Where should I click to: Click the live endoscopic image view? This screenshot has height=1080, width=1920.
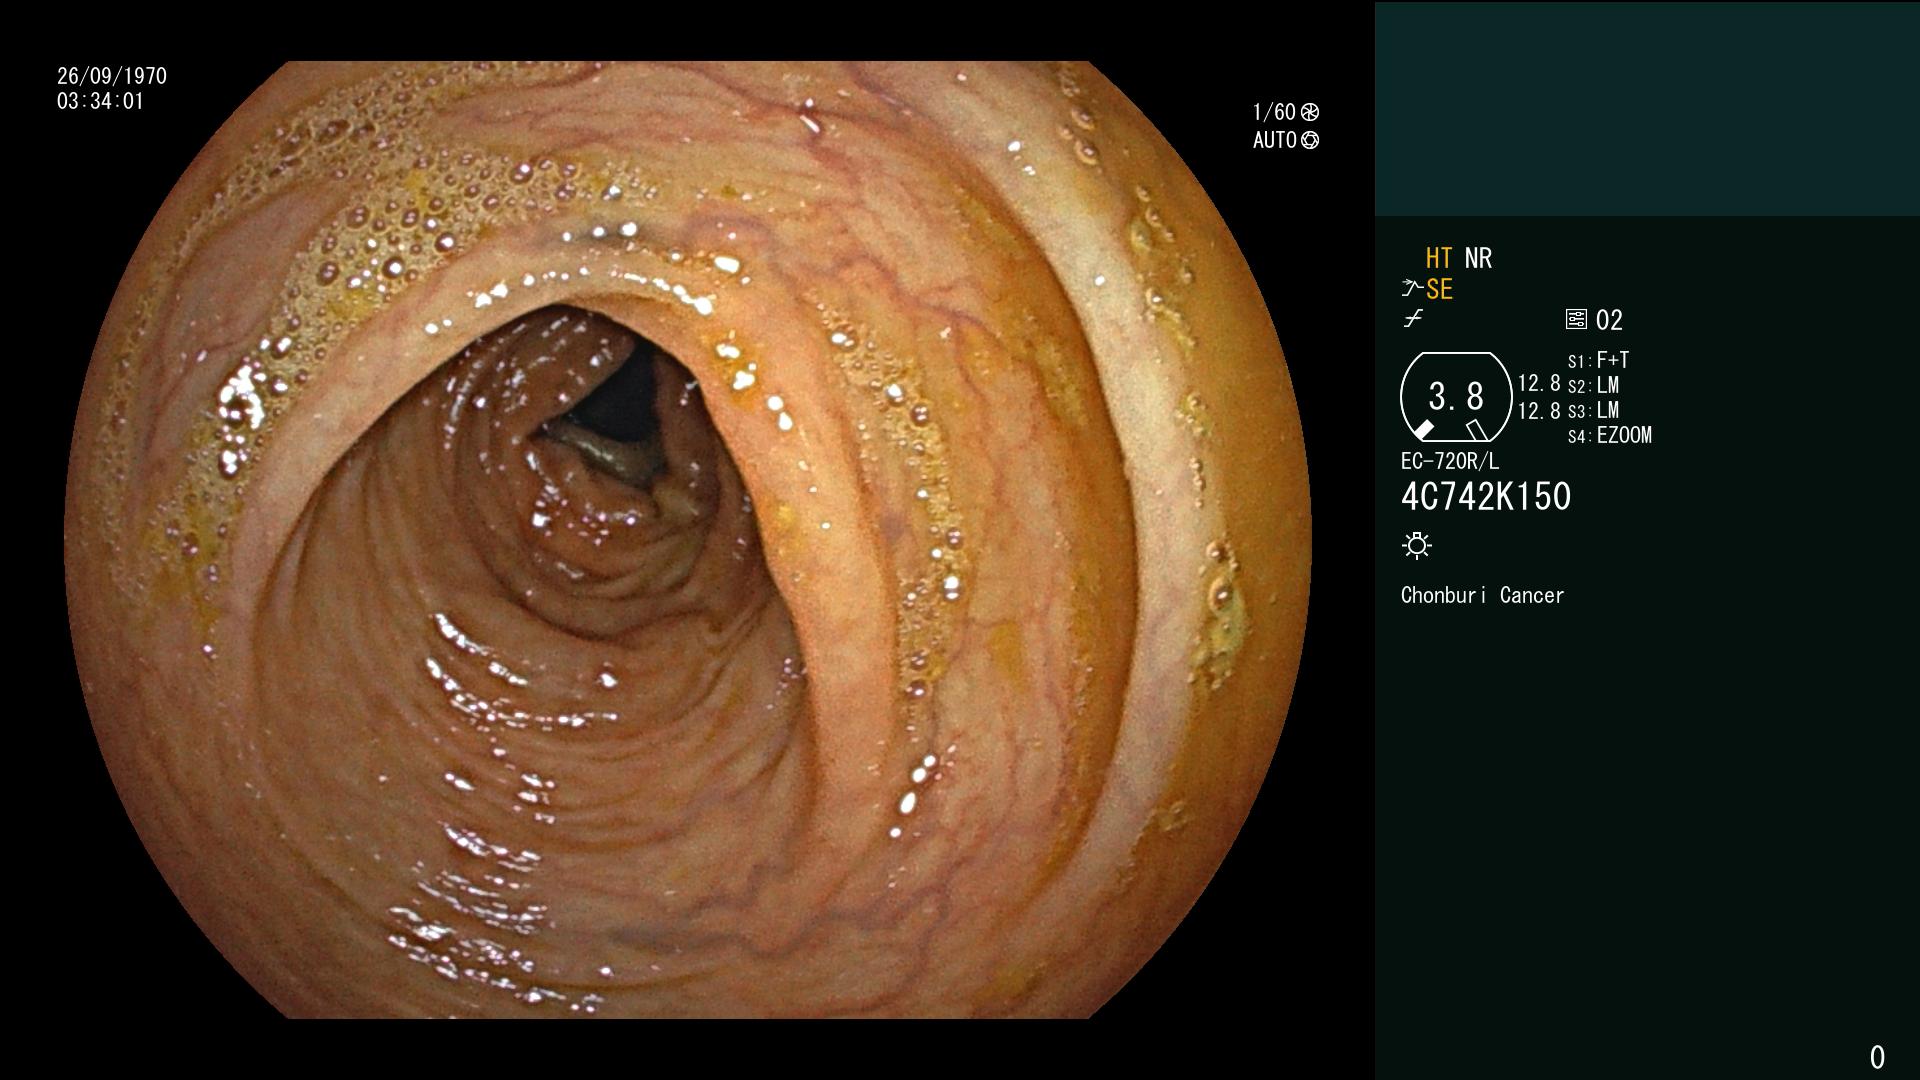(x=687, y=540)
